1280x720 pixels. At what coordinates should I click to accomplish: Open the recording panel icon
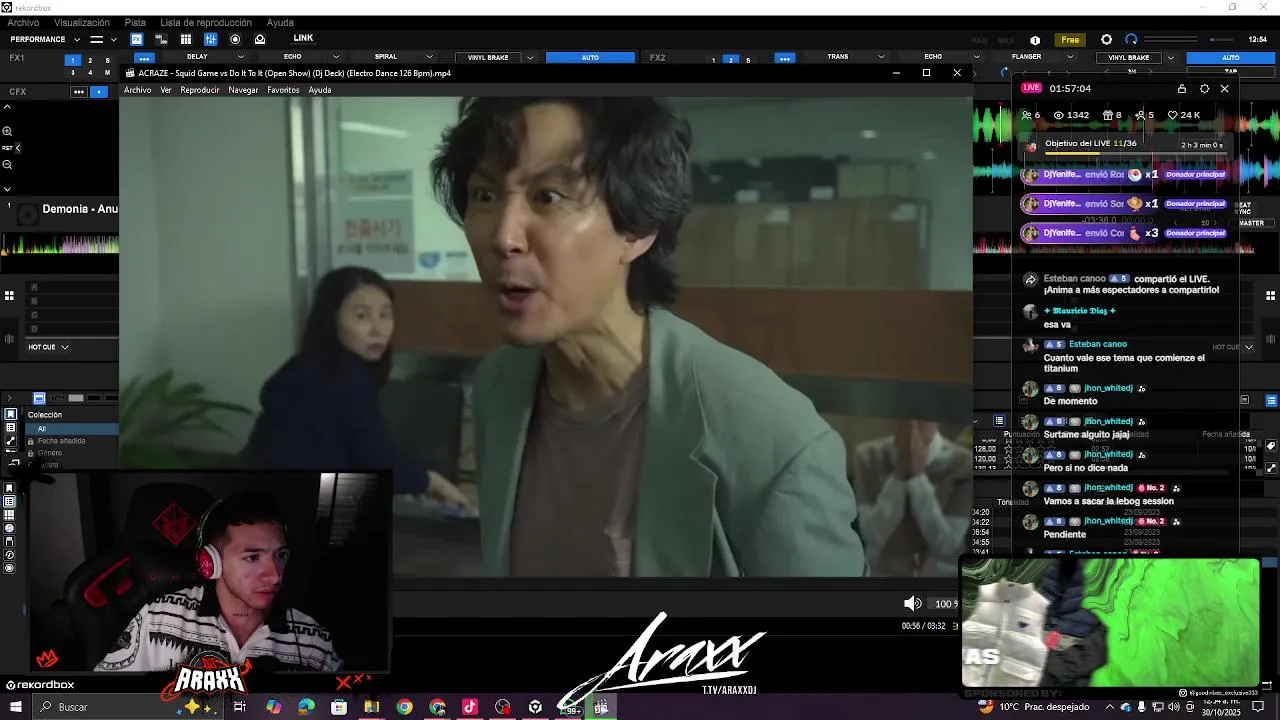(x=235, y=39)
